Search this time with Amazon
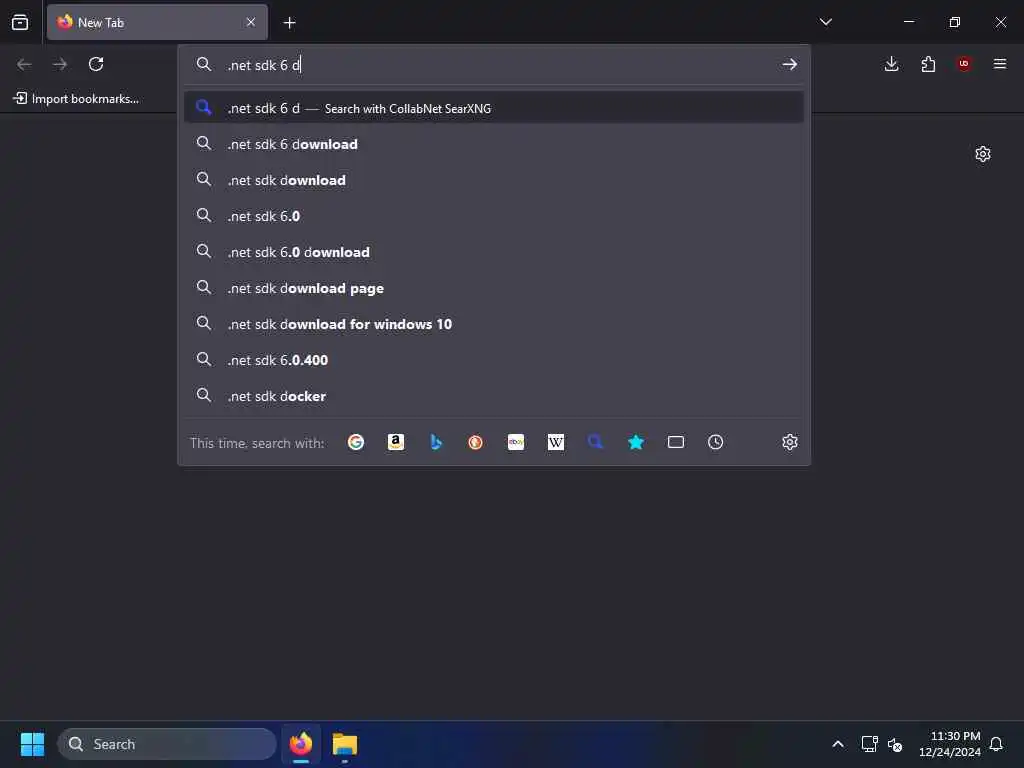The height and width of the screenshot is (768, 1024). click(396, 442)
